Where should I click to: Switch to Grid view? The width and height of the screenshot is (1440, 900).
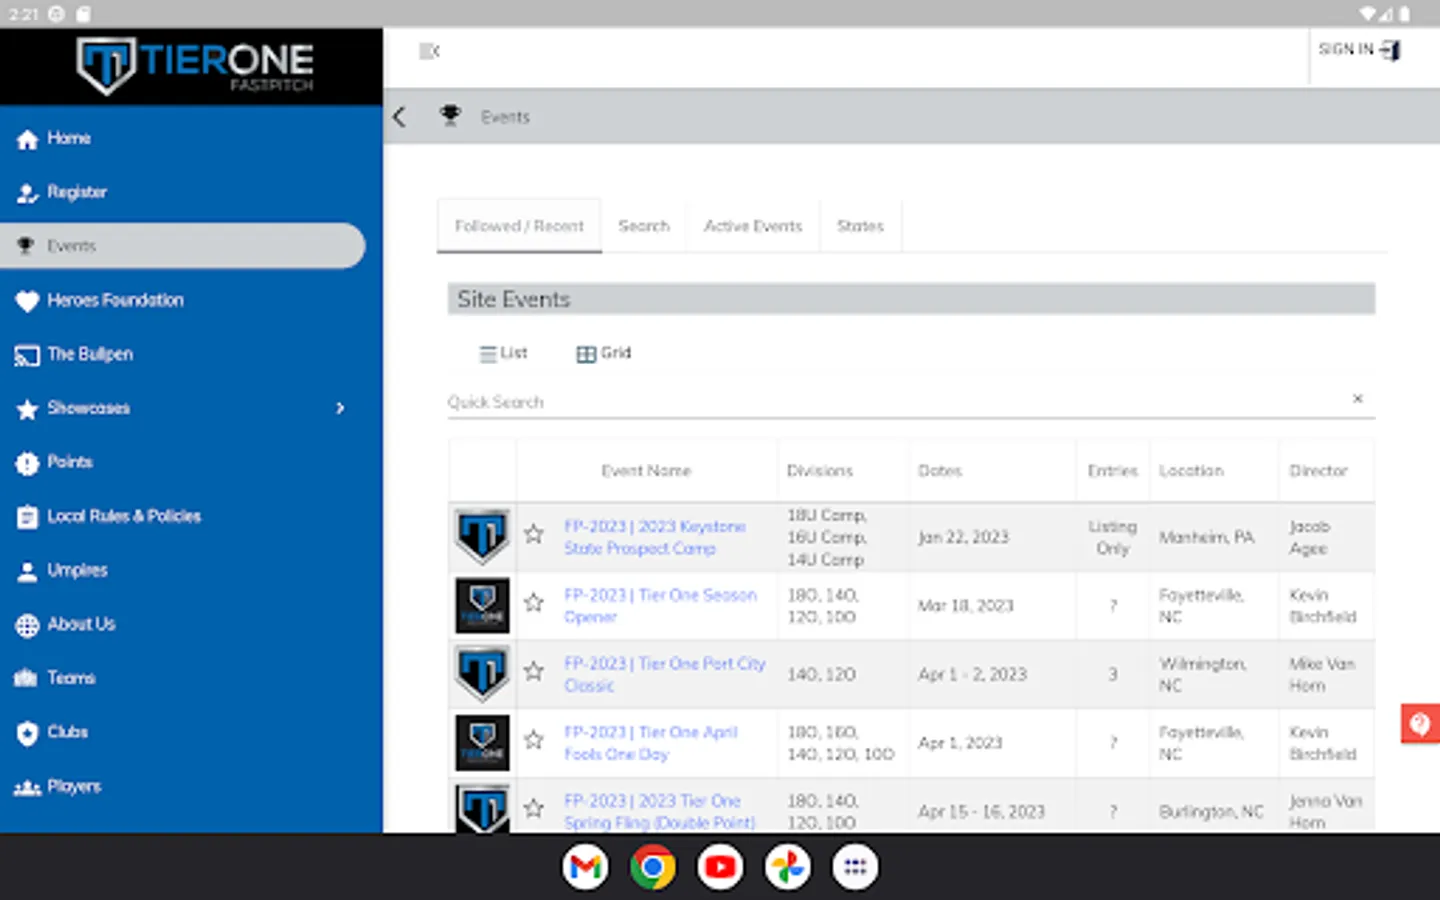click(x=604, y=353)
